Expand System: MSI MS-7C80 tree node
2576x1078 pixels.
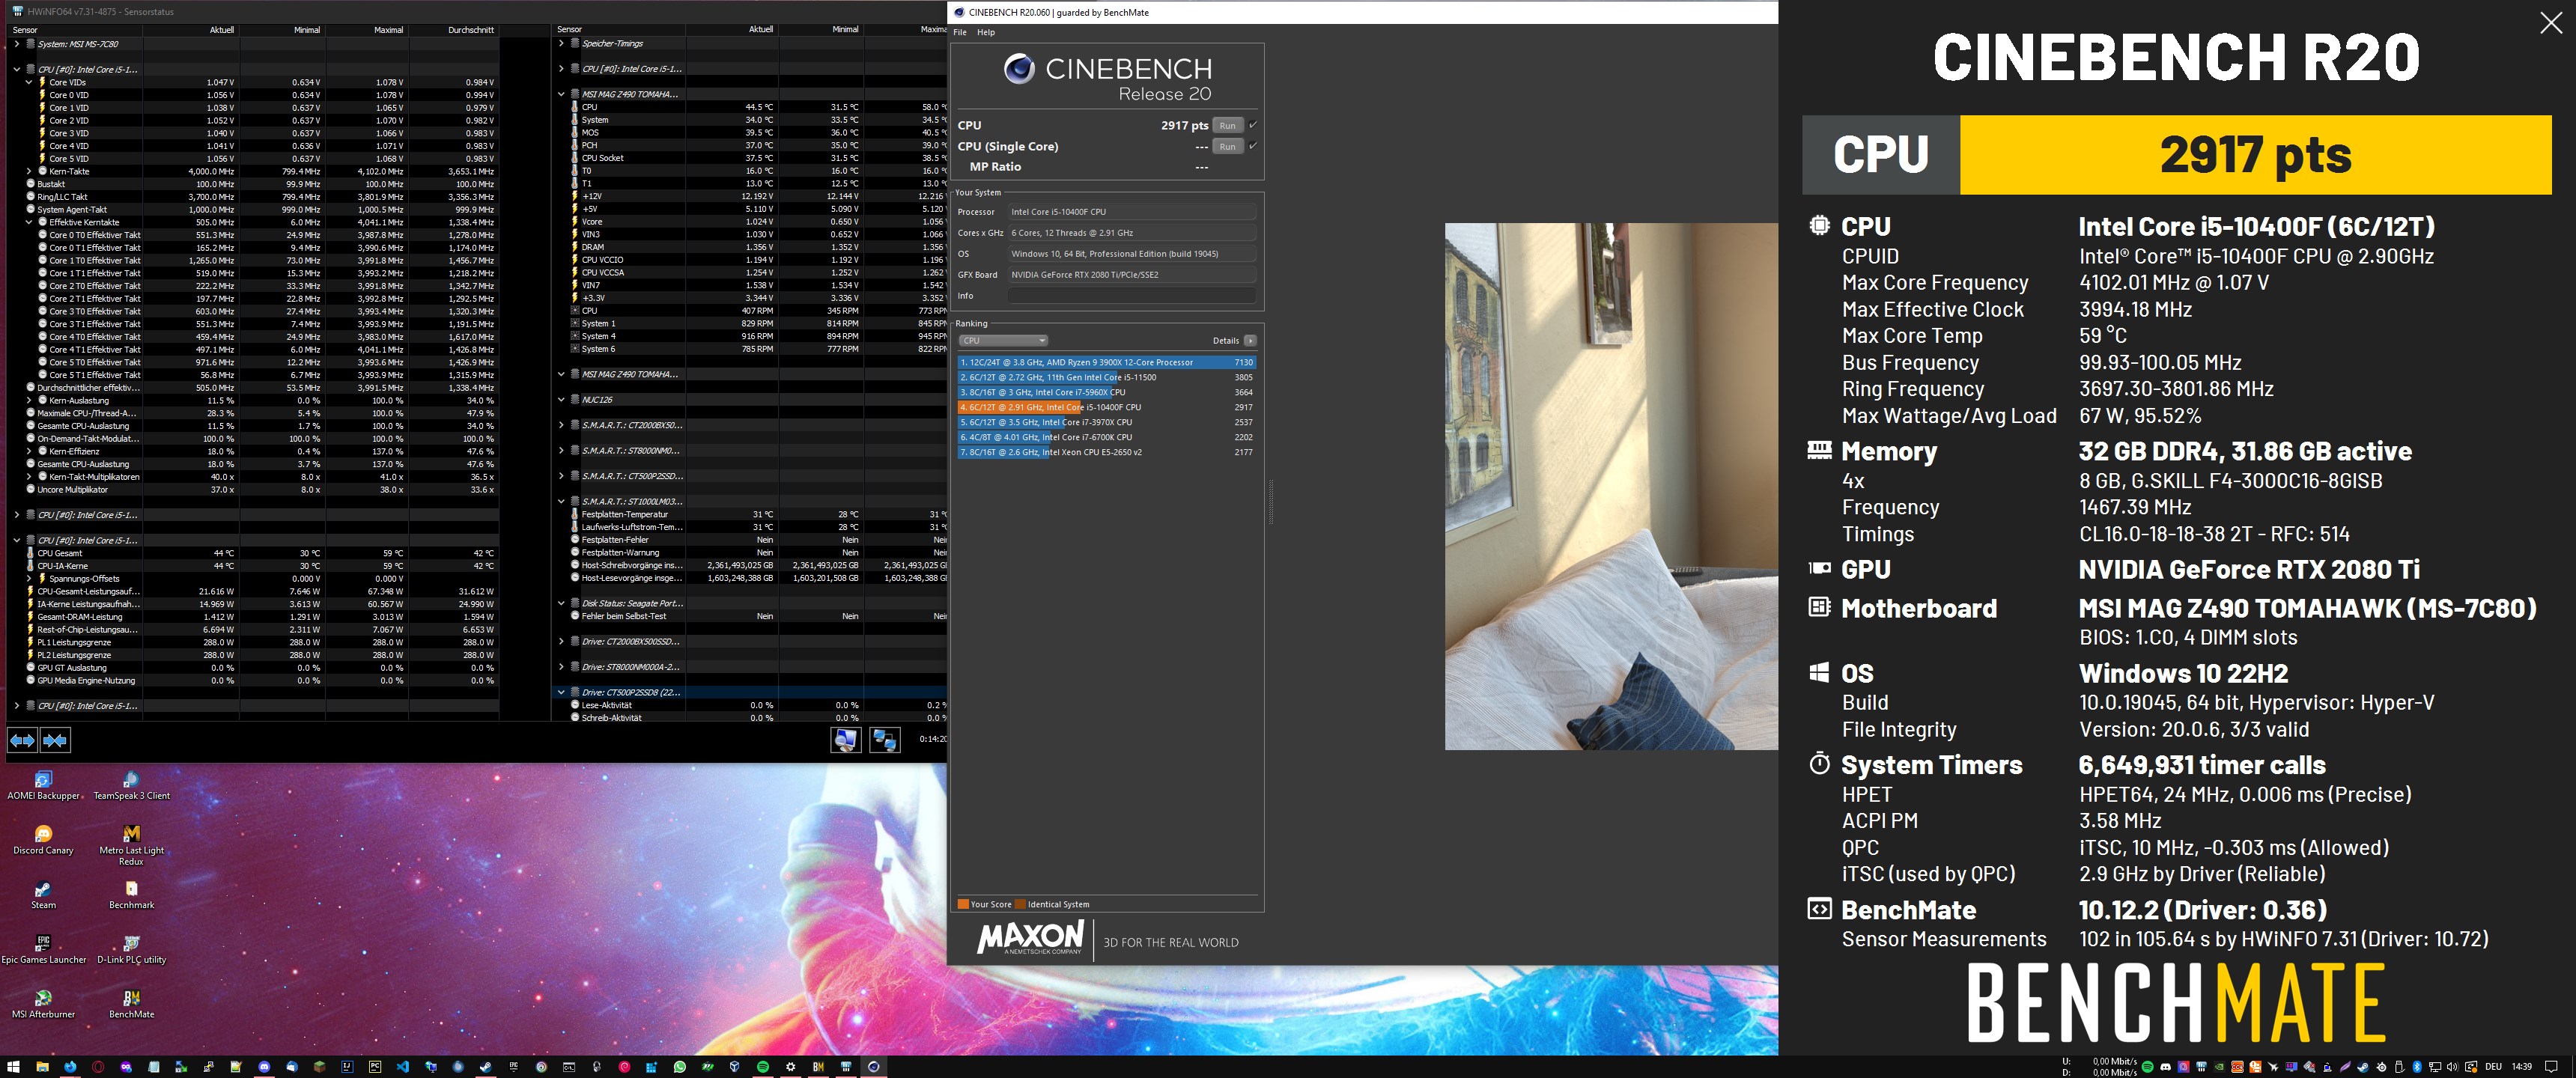17,44
